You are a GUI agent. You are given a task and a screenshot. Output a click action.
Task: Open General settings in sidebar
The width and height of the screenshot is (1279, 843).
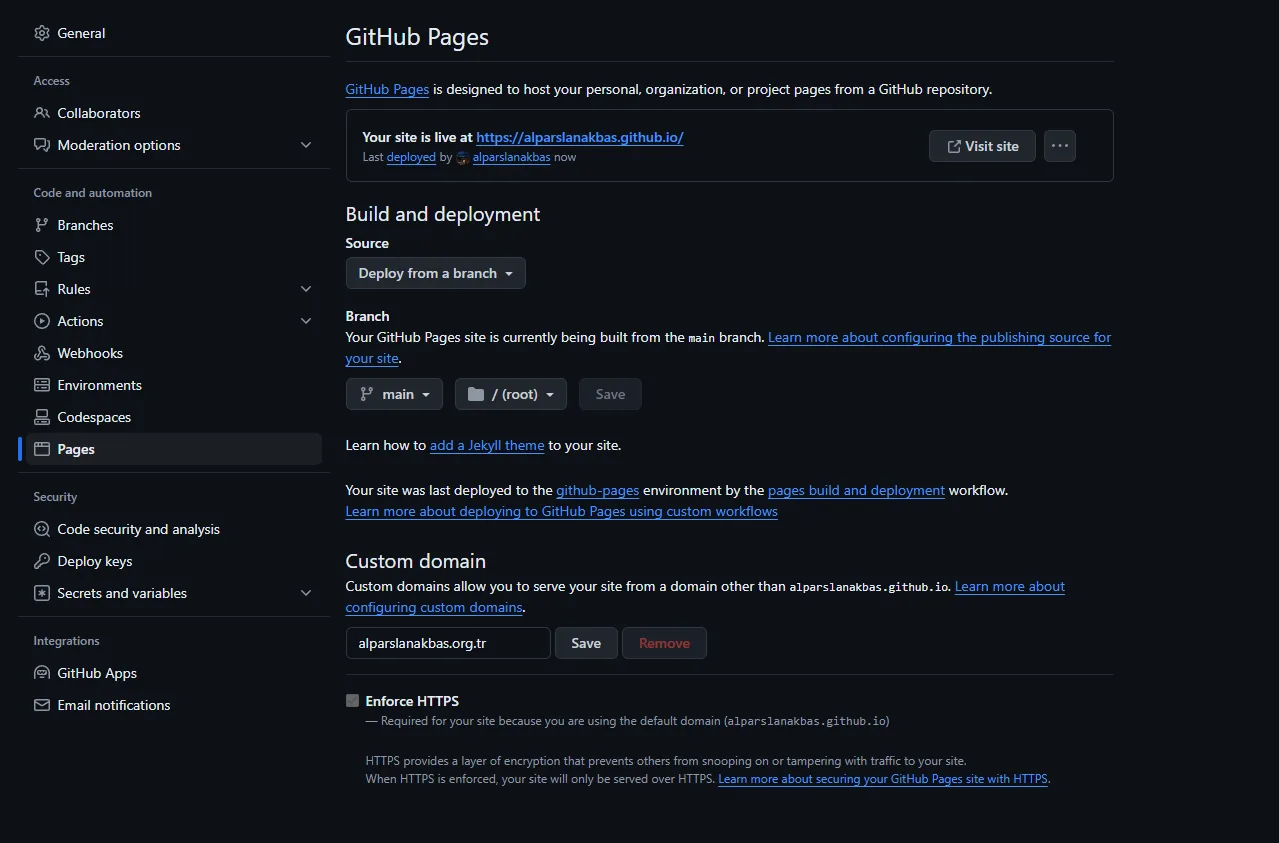click(174, 33)
